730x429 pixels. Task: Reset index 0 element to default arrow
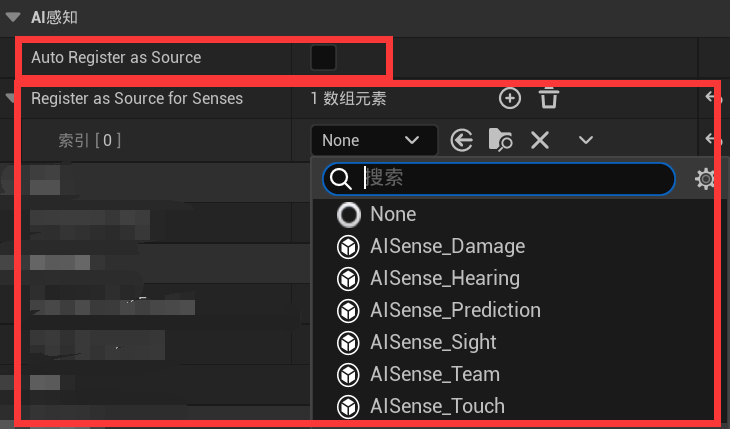click(713, 139)
